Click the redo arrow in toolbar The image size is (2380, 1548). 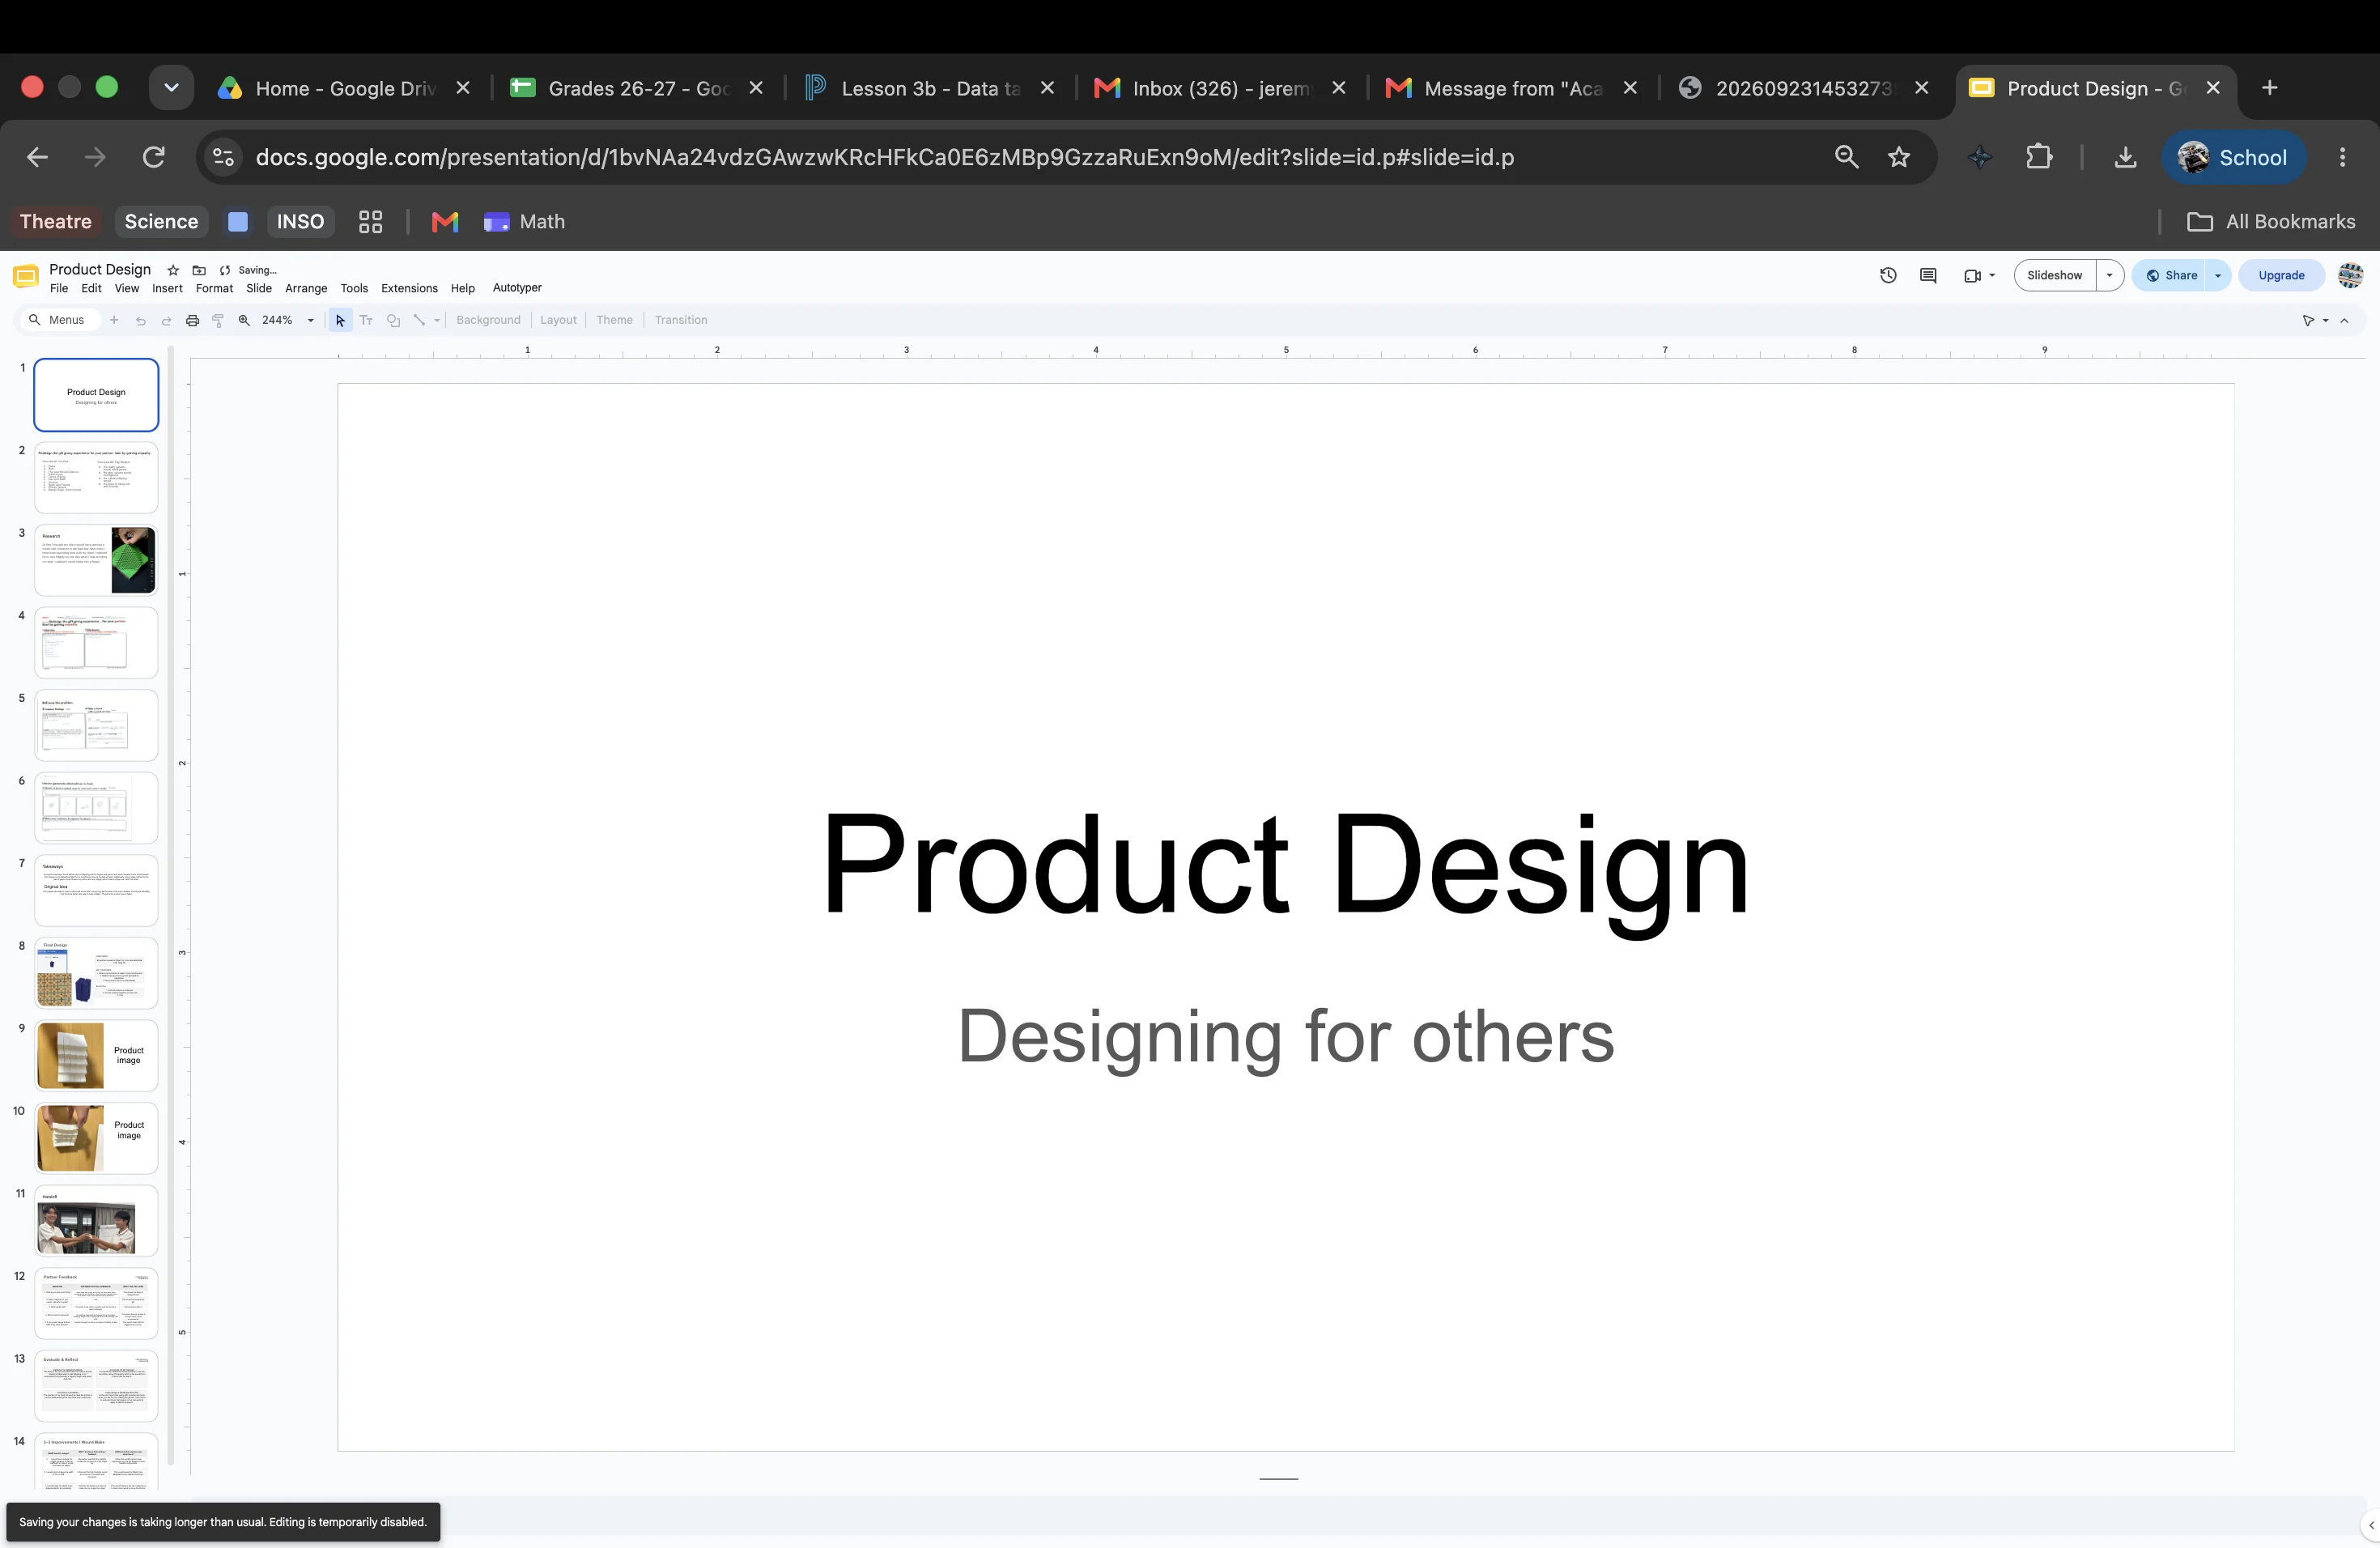coord(166,320)
